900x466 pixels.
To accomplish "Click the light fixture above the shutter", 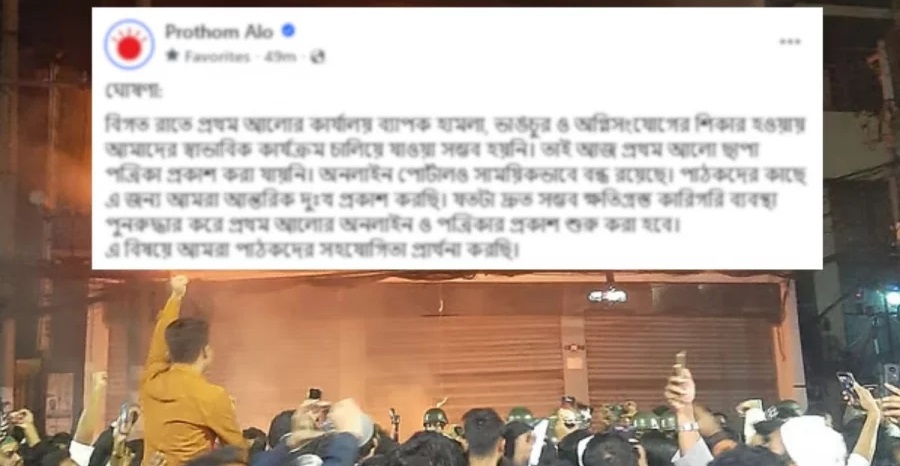I will tap(607, 296).
